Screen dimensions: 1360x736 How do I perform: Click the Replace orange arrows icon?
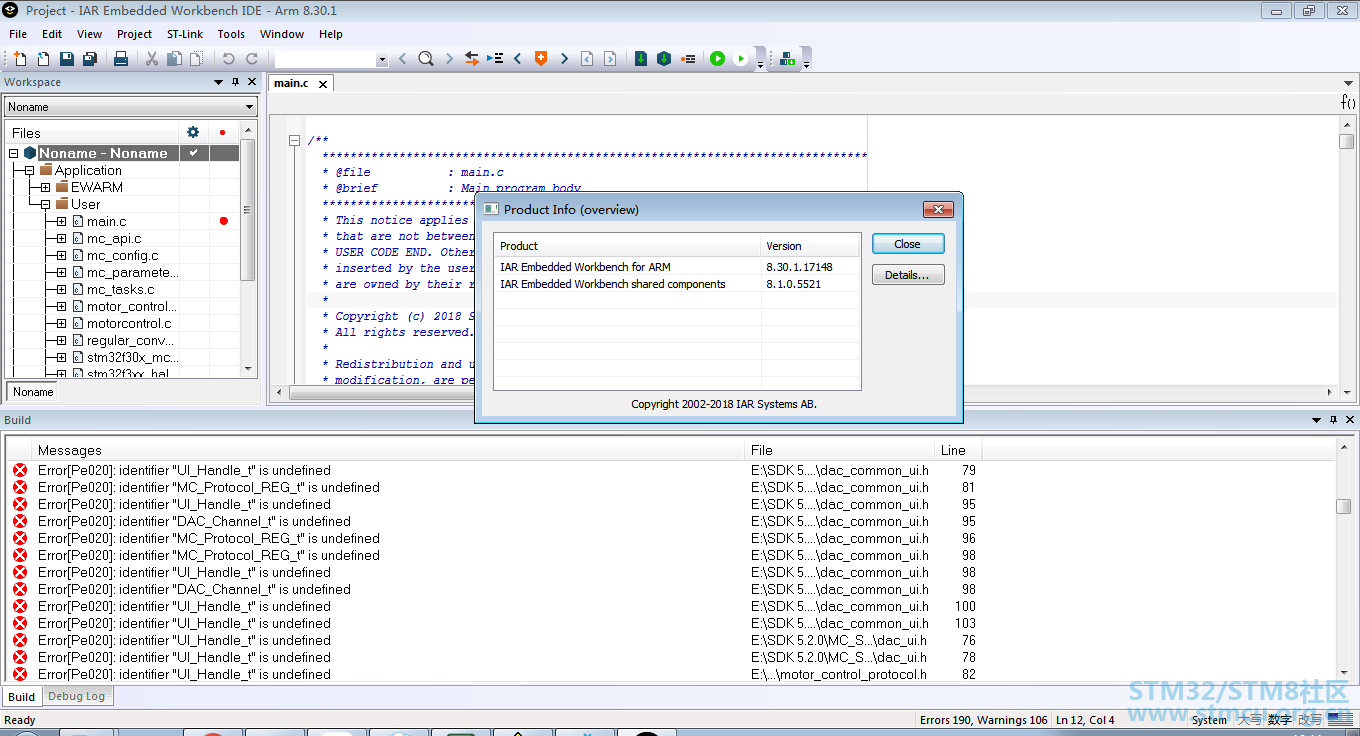pyautogui.click(x=472, y=59)
